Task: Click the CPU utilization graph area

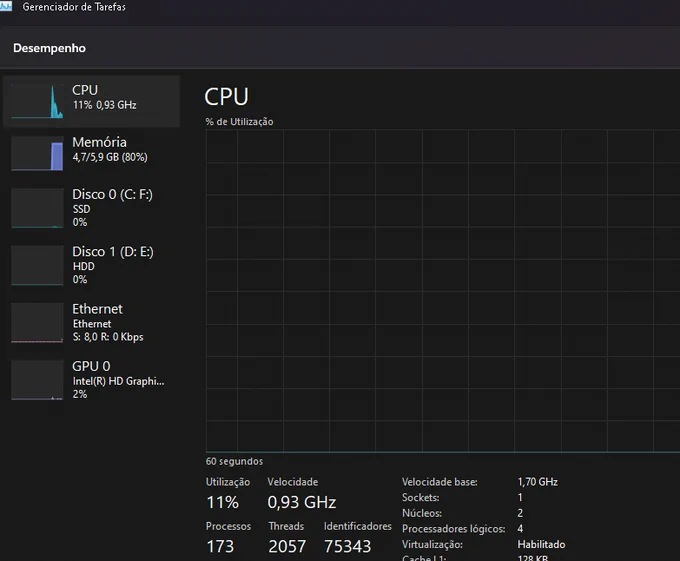Action: click(443, 290)
